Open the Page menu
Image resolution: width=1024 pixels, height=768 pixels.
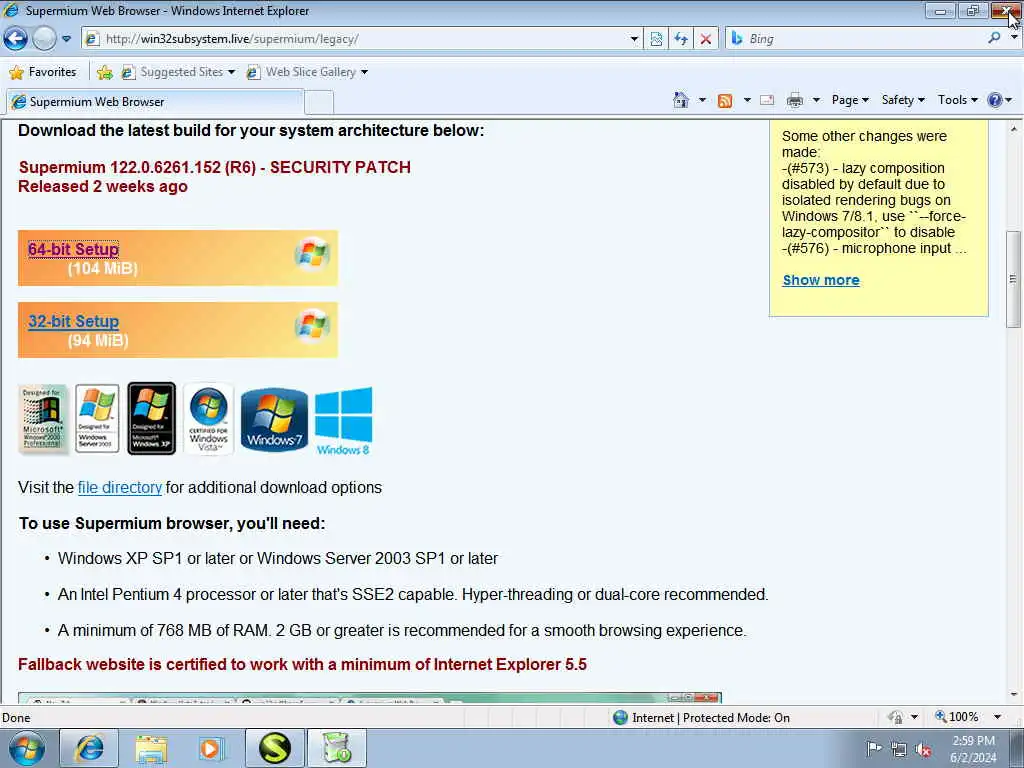tap(850, 100)
